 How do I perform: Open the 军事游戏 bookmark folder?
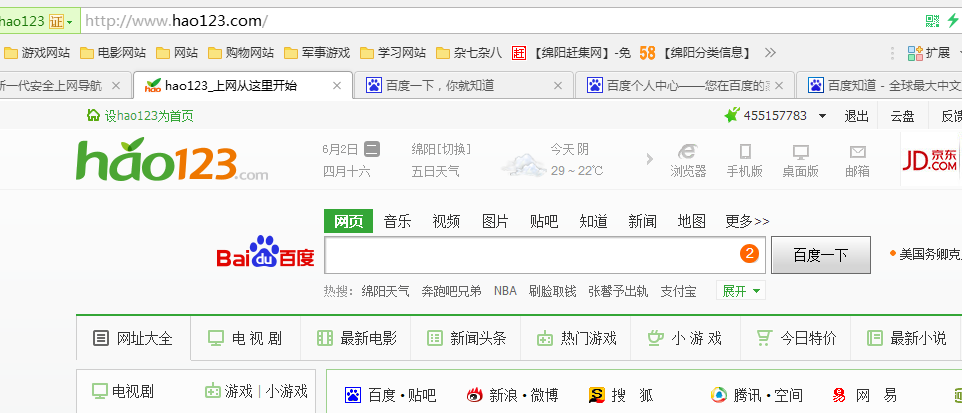(x=317, y=53)
